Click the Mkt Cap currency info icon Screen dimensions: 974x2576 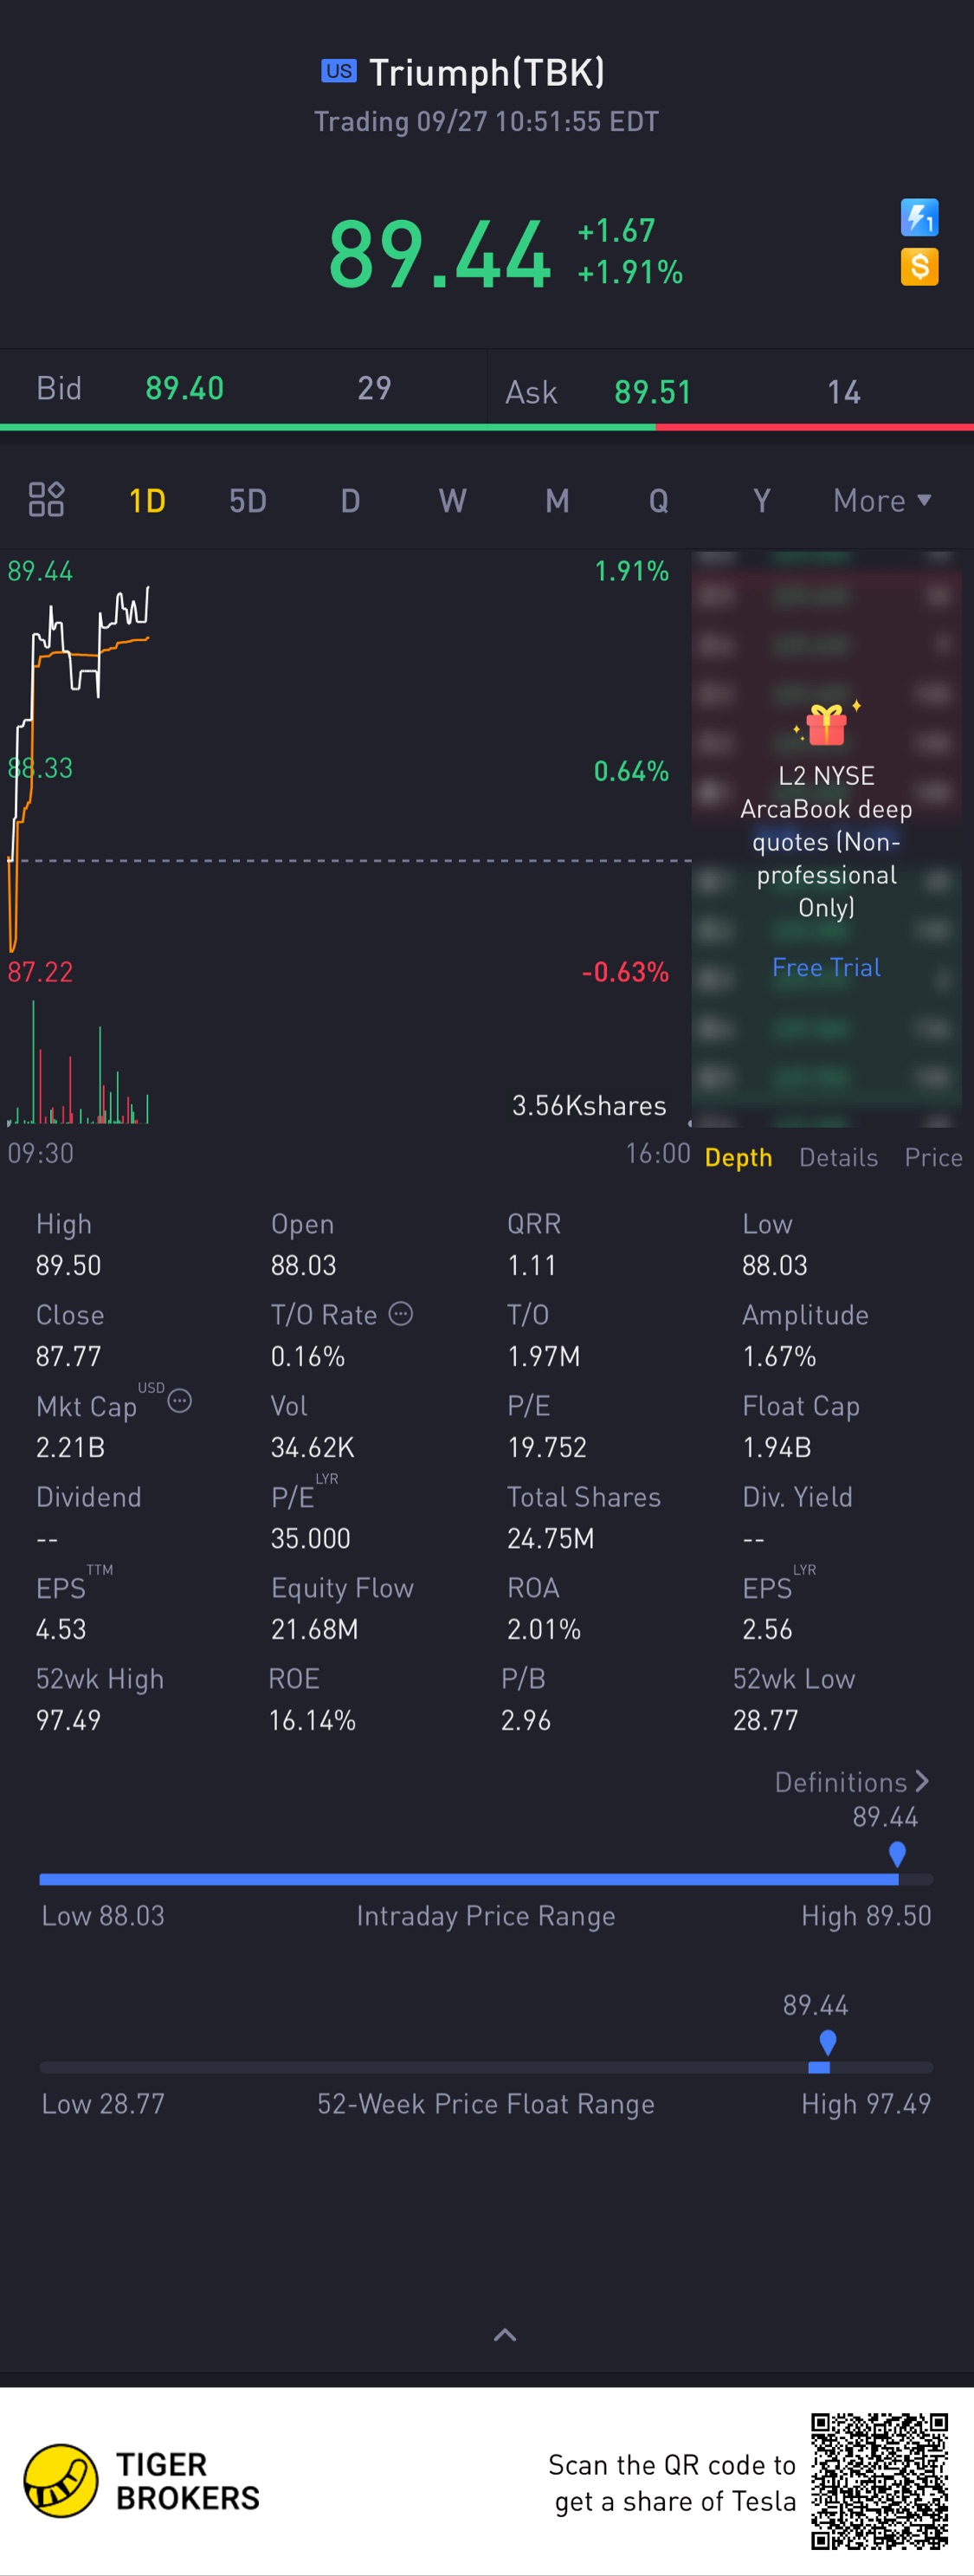(180, 1401)
